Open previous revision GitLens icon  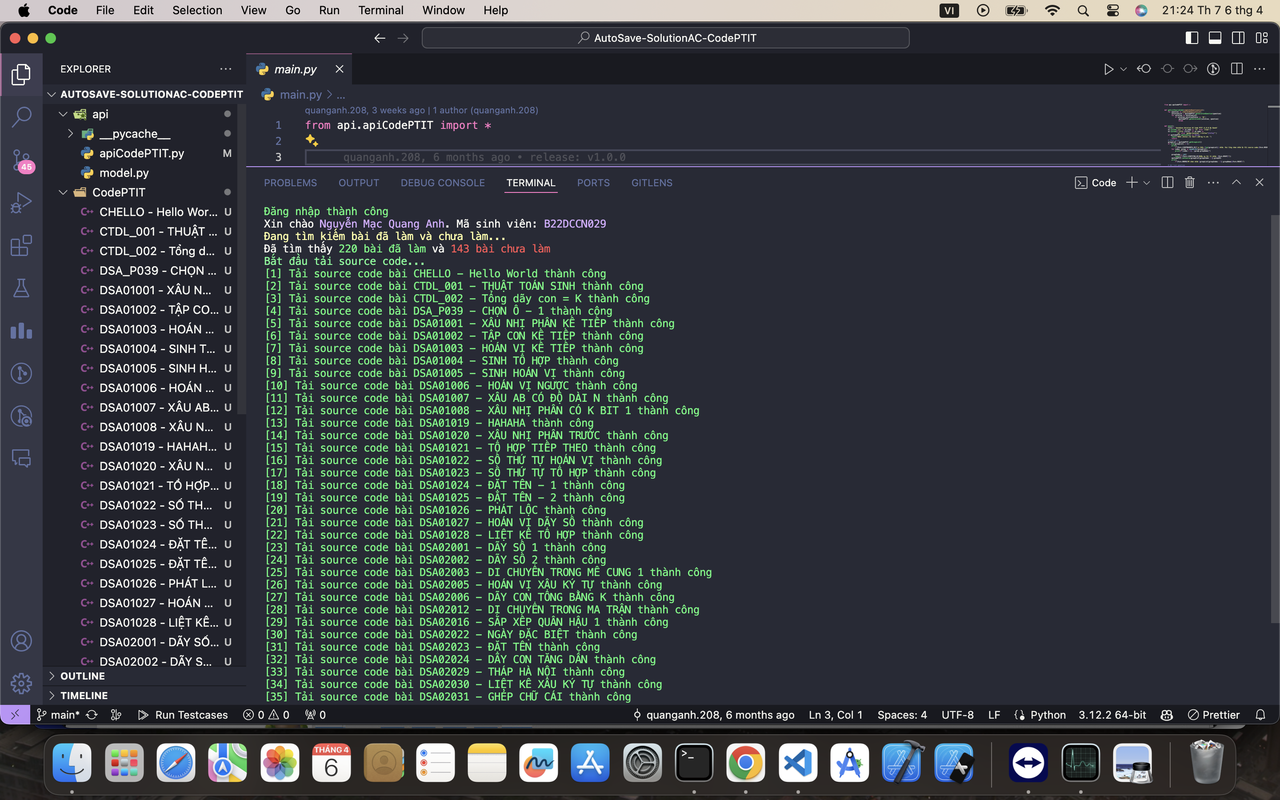(1144, 69)
